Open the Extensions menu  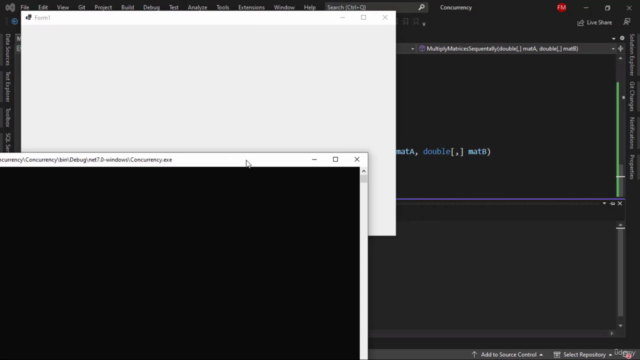[x=251, y=7]
